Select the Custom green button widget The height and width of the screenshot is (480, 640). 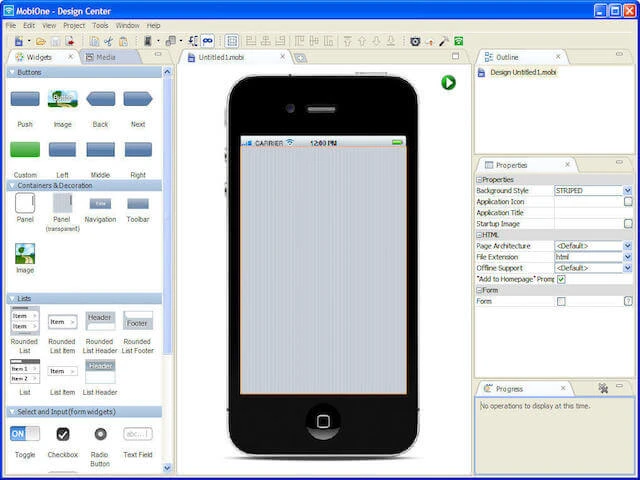pyautogui.click(x=25, y=150)
